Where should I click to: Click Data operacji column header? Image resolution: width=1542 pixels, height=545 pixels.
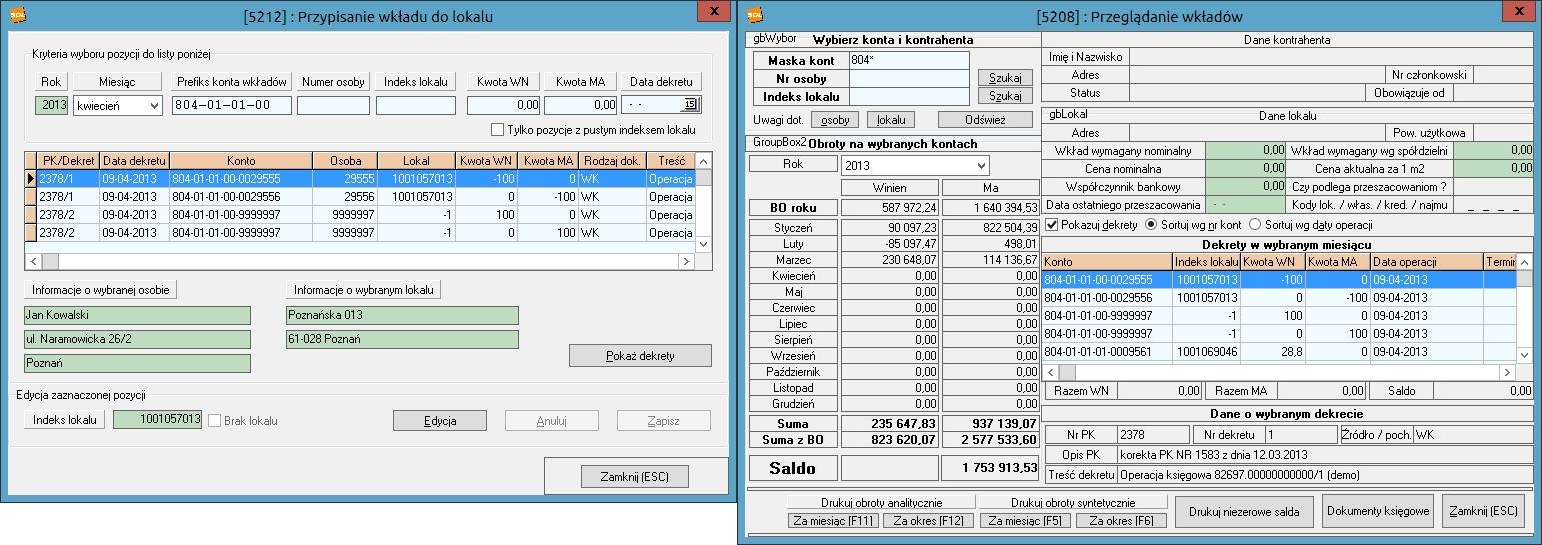[1425, 262]
